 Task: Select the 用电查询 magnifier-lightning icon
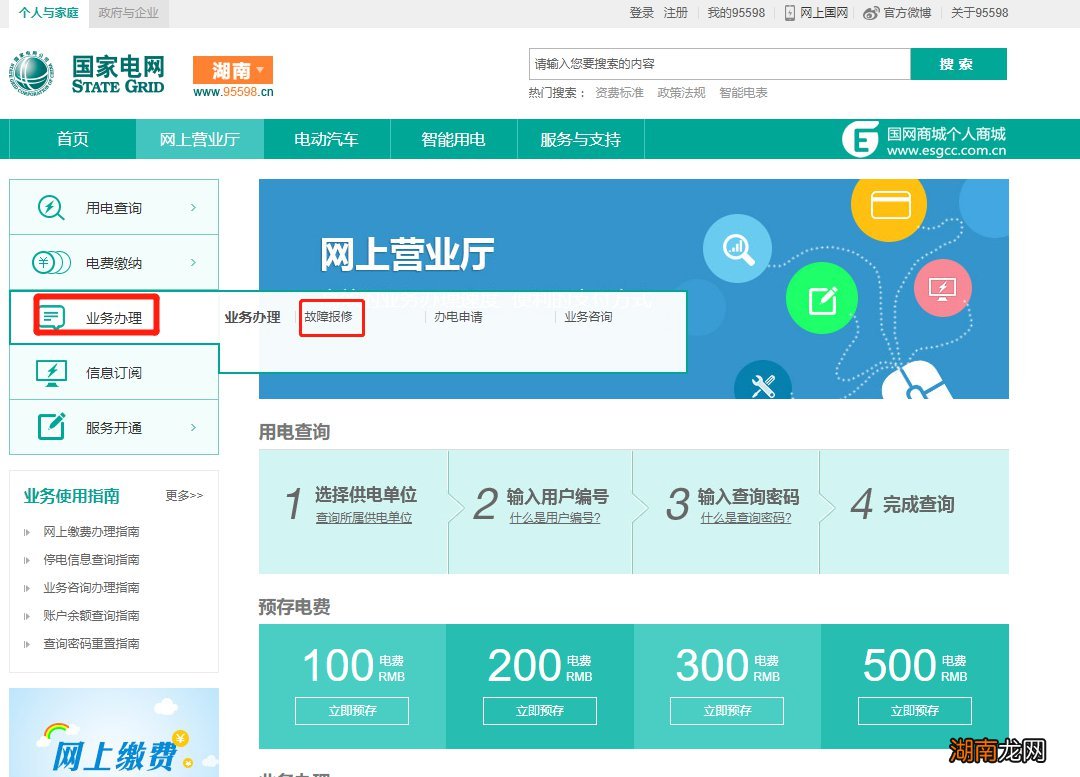click(x=53, y=206)
